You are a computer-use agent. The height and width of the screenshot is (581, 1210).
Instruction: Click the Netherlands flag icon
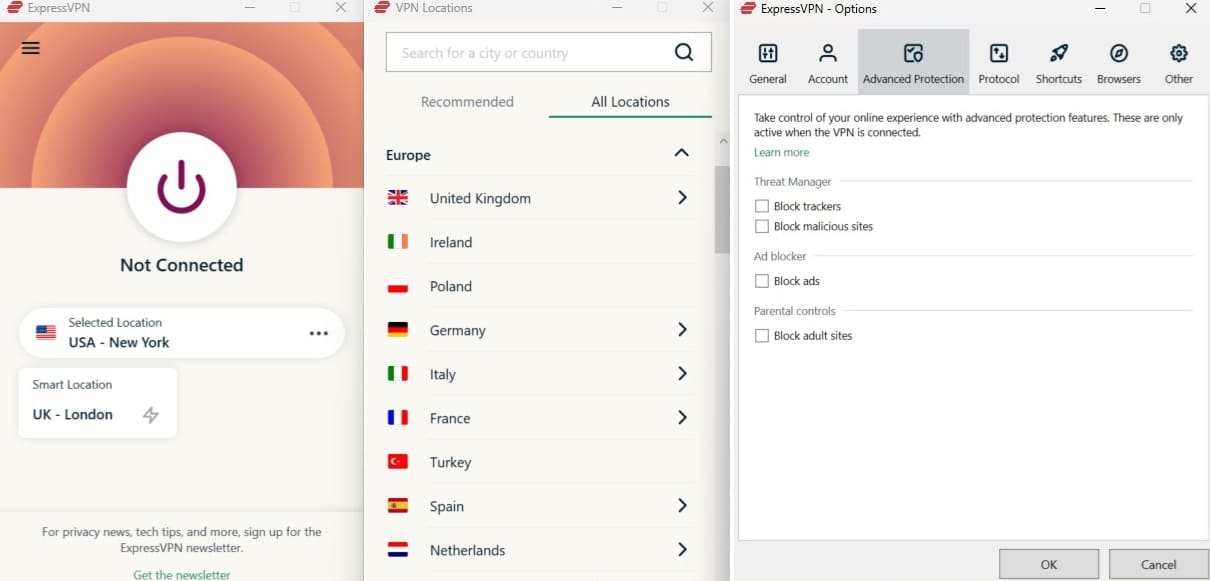(398, 550)
